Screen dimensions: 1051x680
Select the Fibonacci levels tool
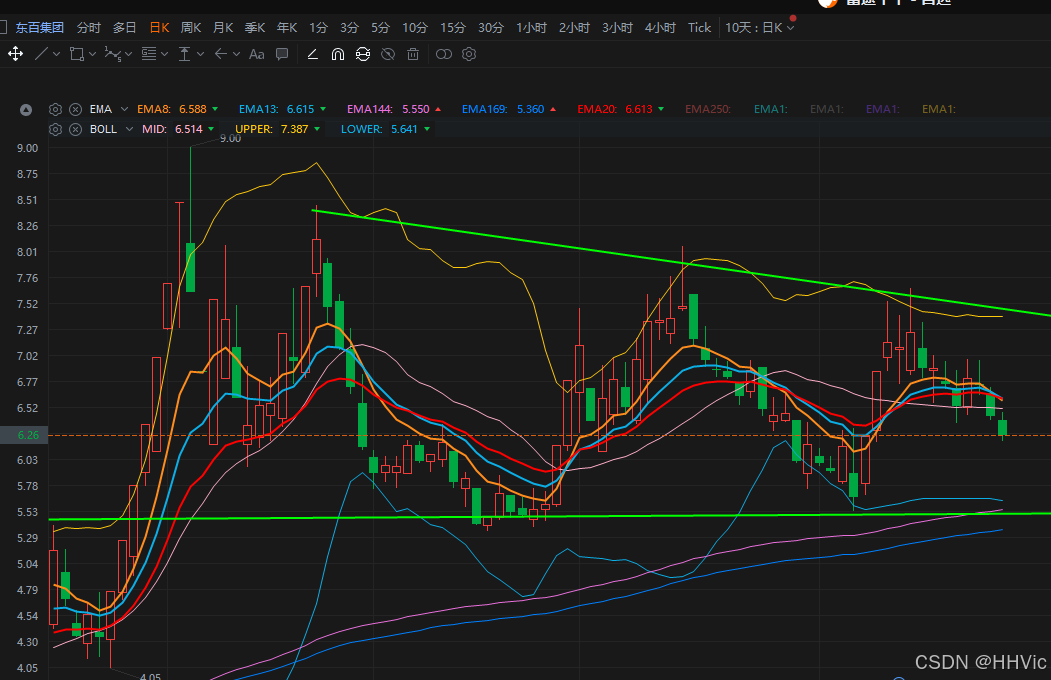[149, 54]
